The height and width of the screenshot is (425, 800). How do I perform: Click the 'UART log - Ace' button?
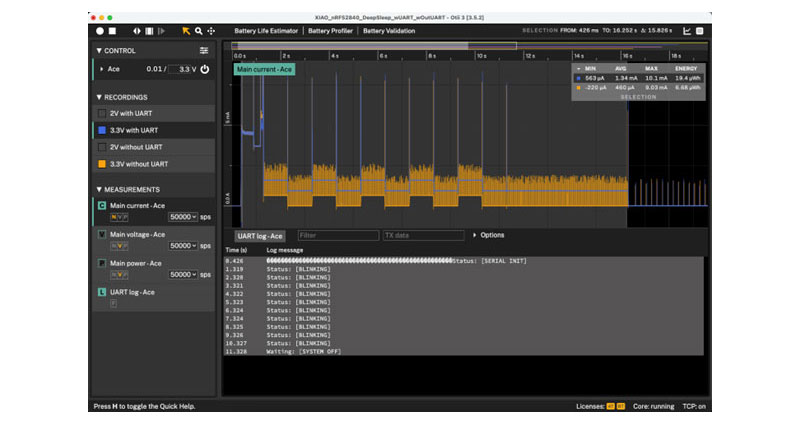point(260,236)
